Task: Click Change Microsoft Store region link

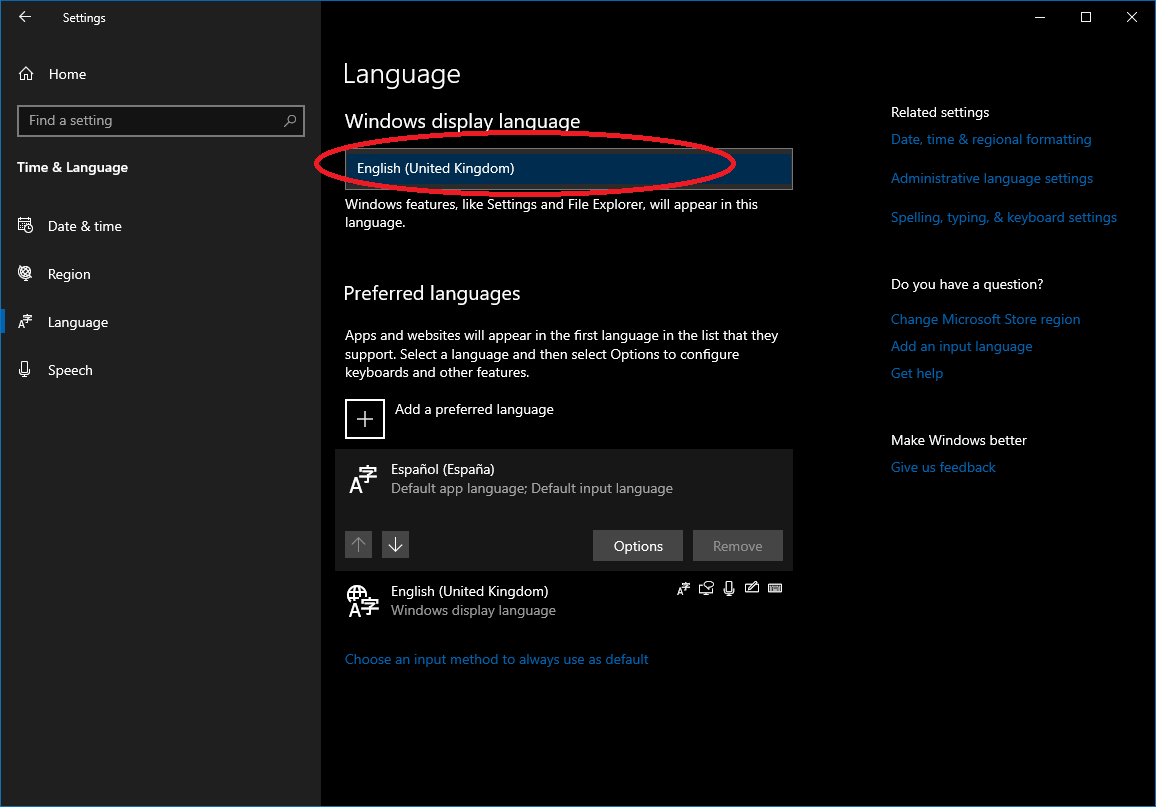Action: tap(985, 319)
